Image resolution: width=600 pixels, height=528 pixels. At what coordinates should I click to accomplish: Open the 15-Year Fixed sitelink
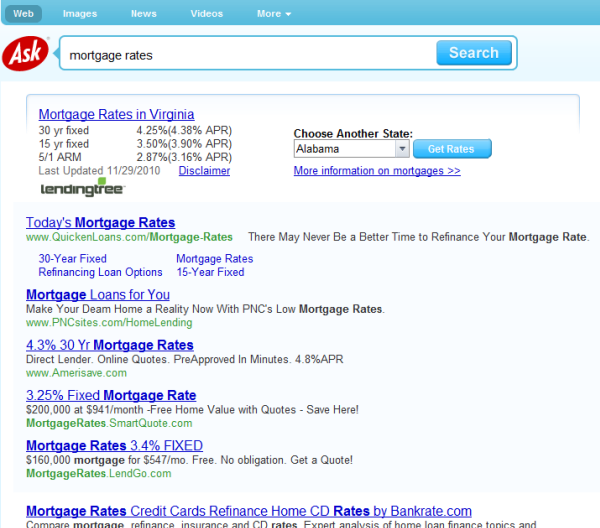tap(210, 272)
